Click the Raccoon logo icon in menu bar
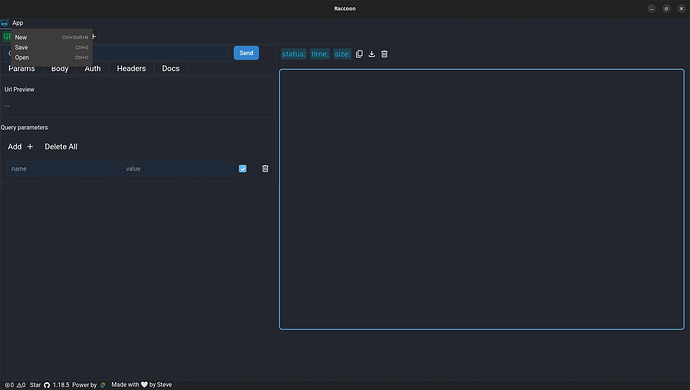The height and width of the screenshot is (390, 690). pos(4,23)
